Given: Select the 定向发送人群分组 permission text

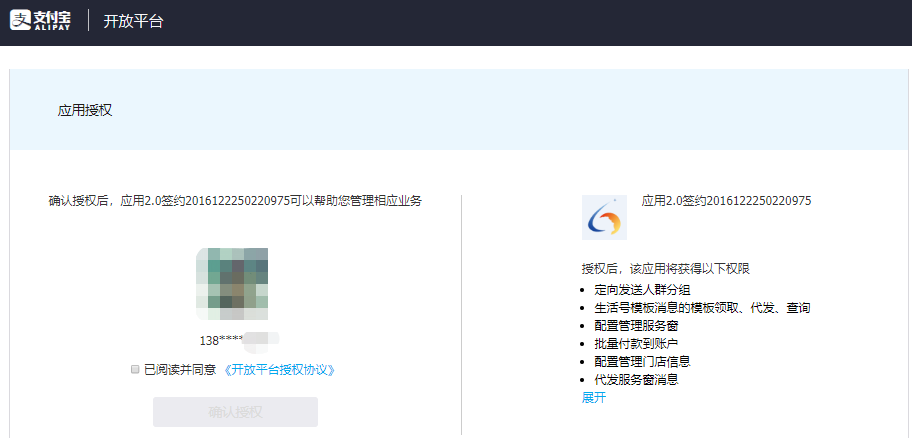Looking at the screenshot, I should tap(642, 290).
